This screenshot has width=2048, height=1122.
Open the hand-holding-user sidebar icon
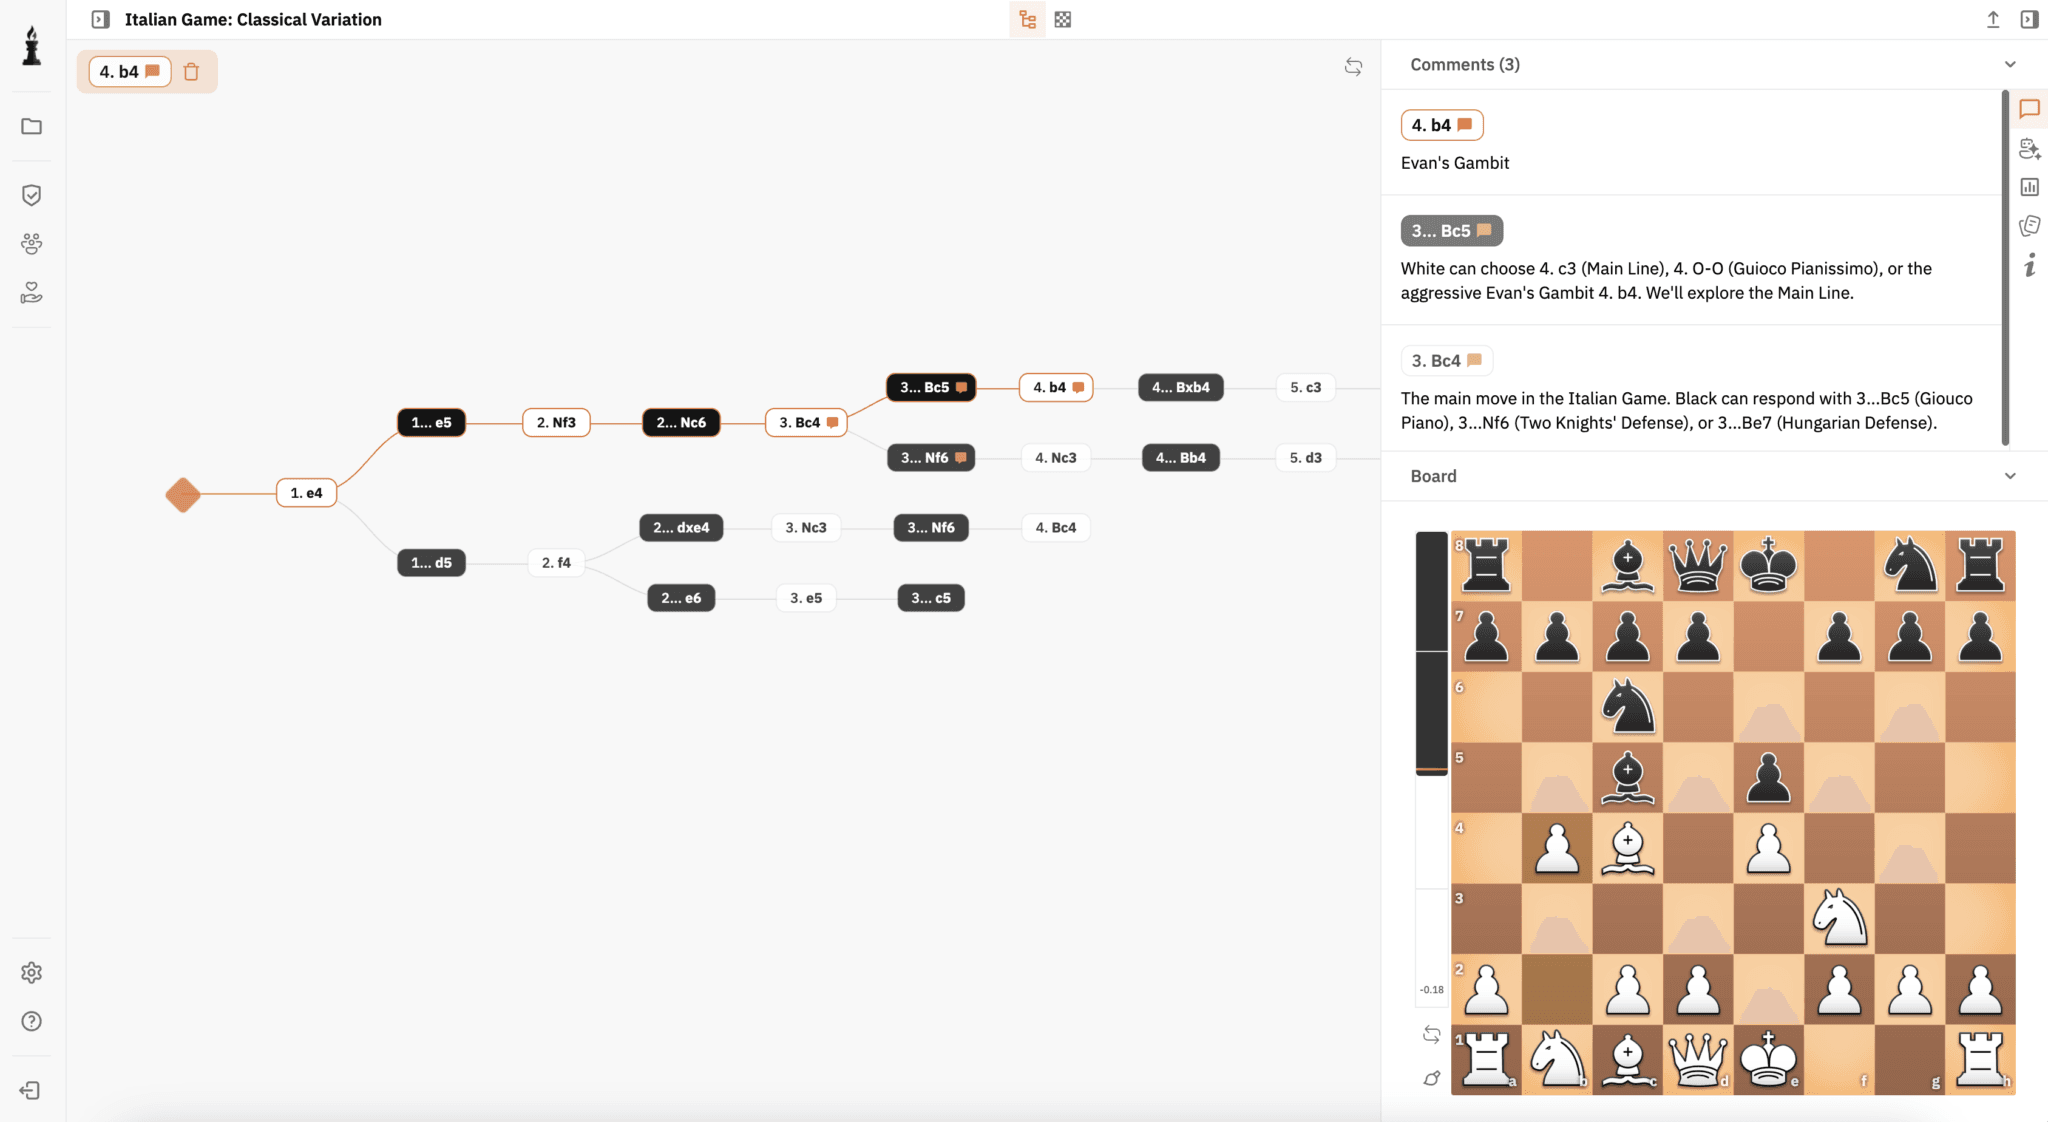pyautogui.click(x=32, y=292)
